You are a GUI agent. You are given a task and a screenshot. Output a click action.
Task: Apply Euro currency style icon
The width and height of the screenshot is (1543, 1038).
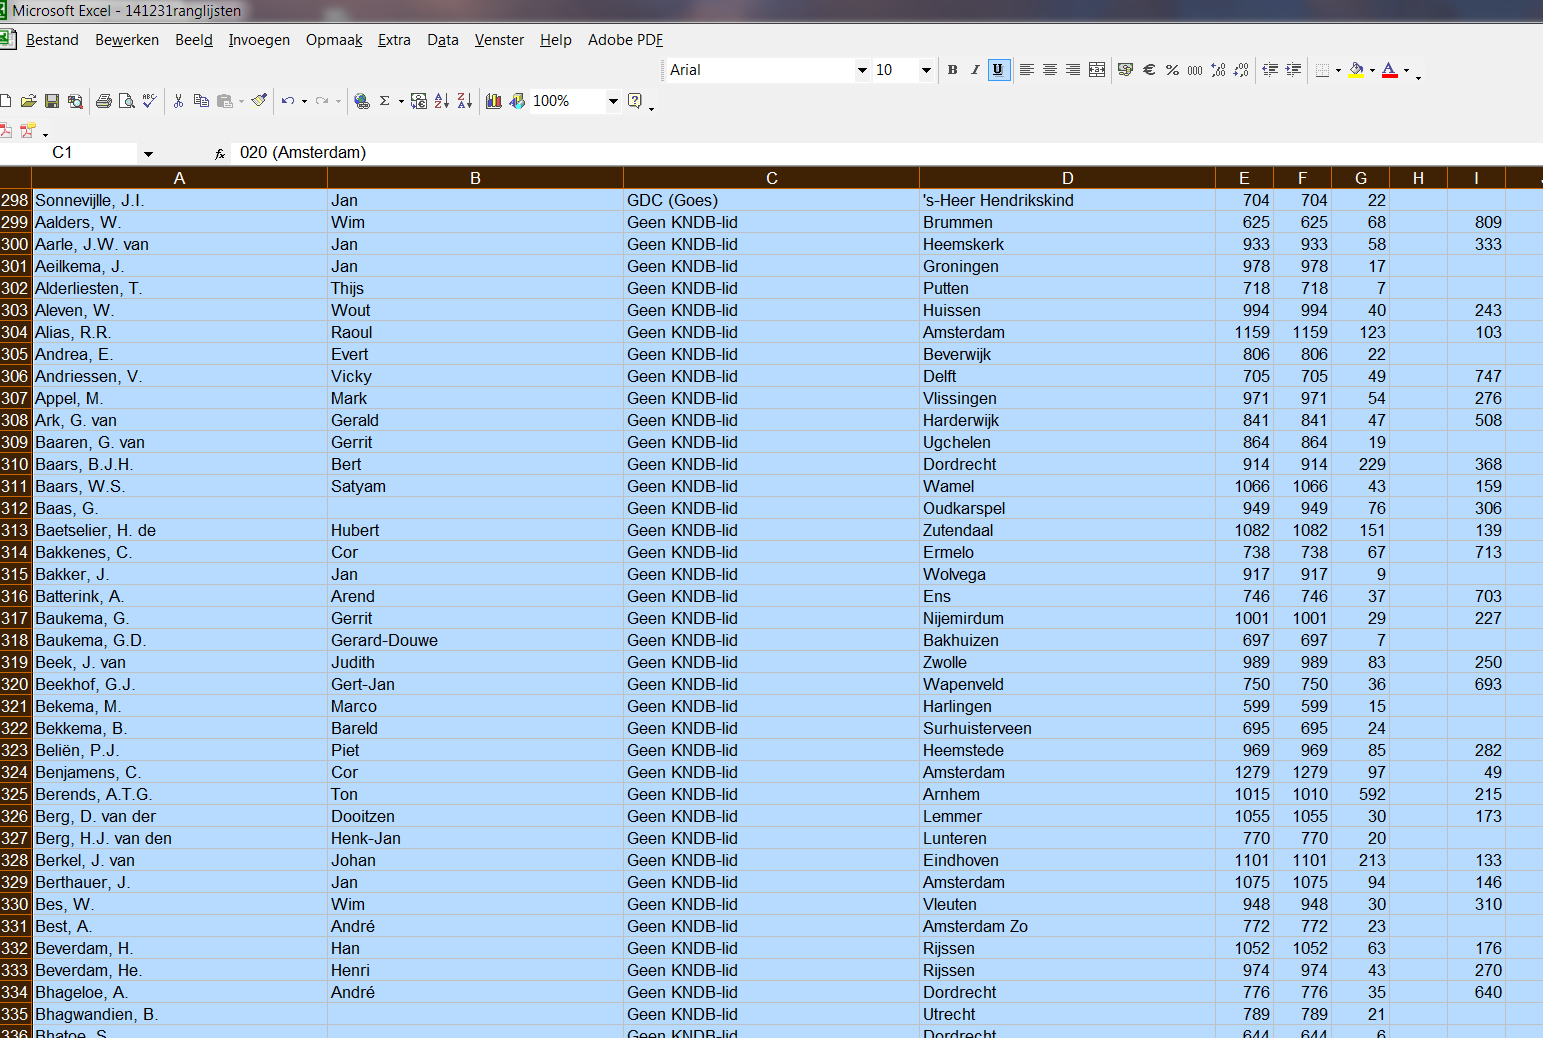(x=1149, y=70)
